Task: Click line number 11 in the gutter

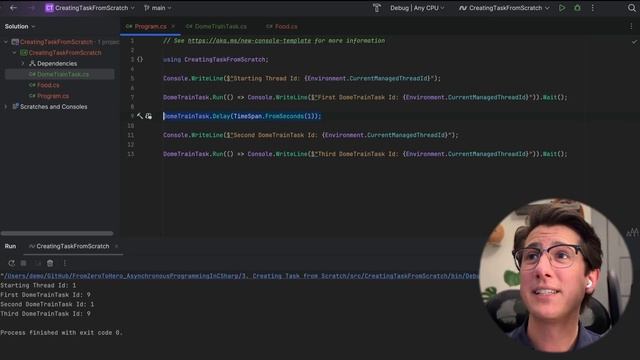Action: coord(131,135)
